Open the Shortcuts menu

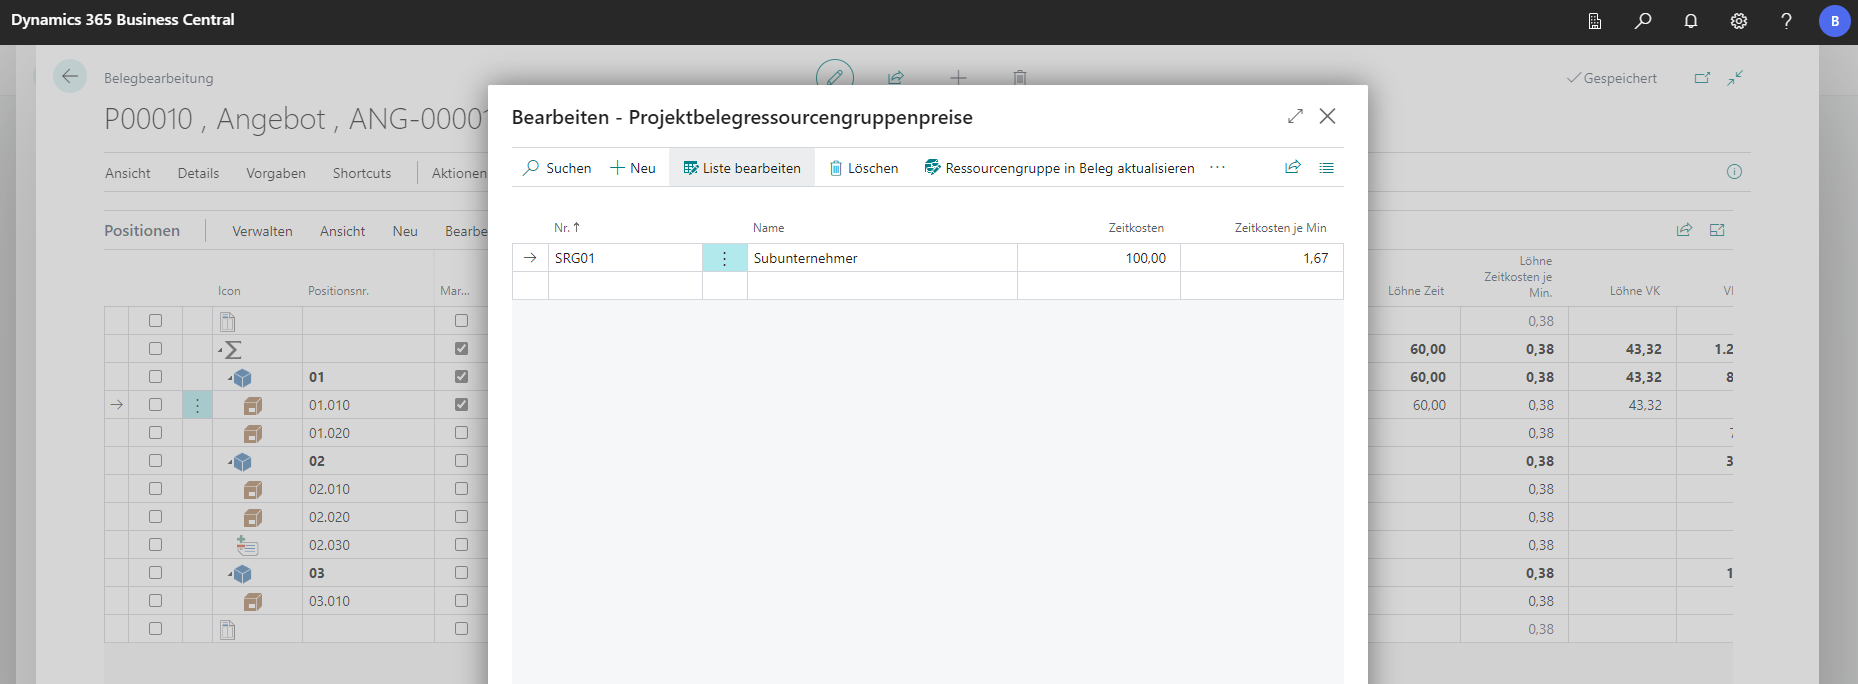(362, 173)
